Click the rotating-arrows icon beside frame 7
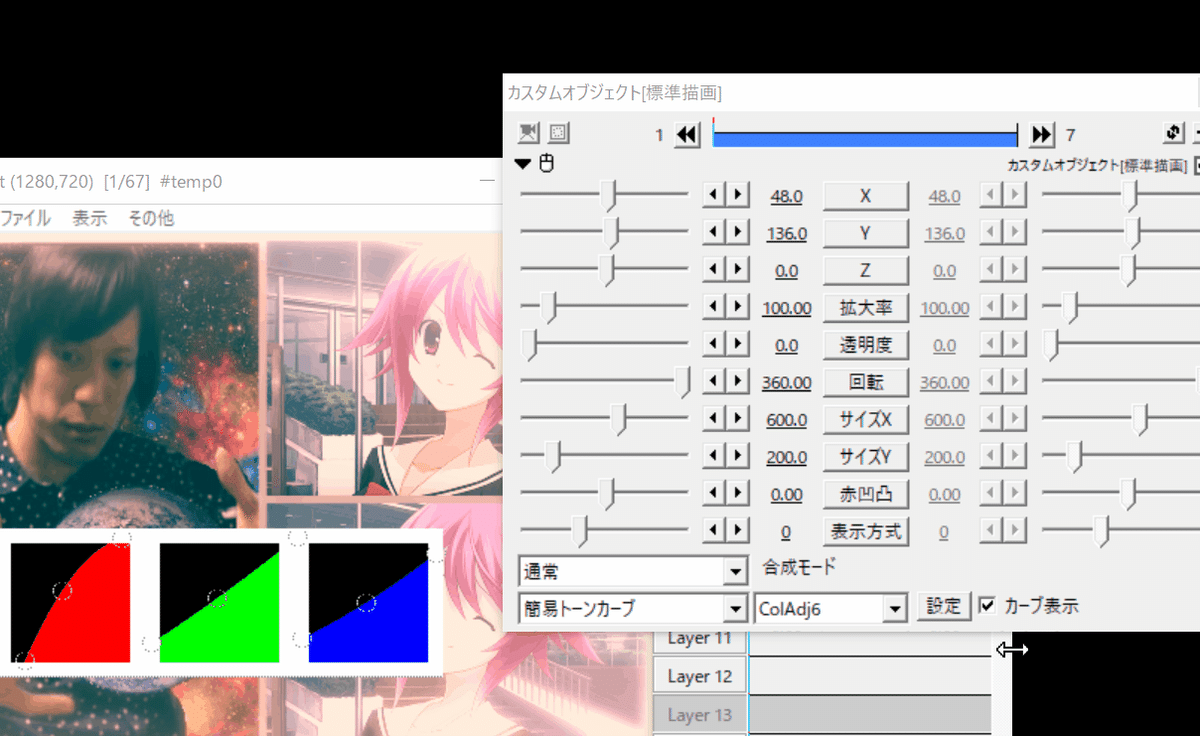Image resolution: width=1200 pixels, height=736 pixels. click(x=1174, y=133)
